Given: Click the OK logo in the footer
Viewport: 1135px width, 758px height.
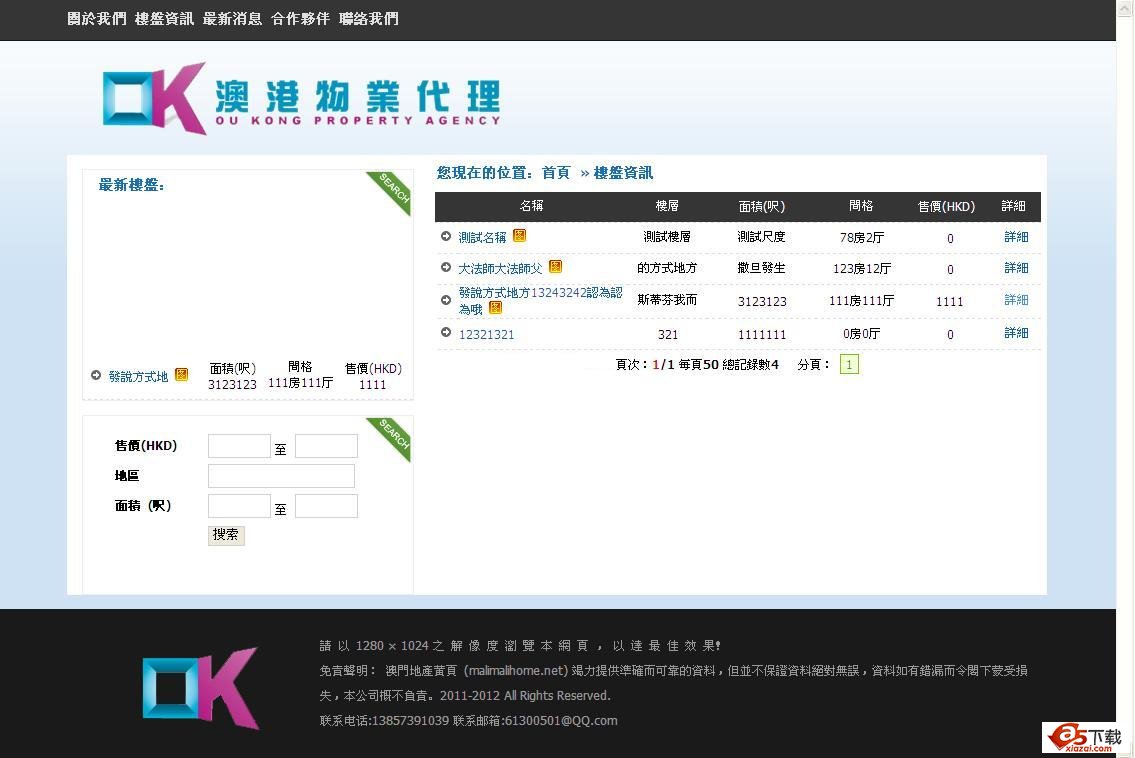Looking at the screenshot, I should point(201,688).
